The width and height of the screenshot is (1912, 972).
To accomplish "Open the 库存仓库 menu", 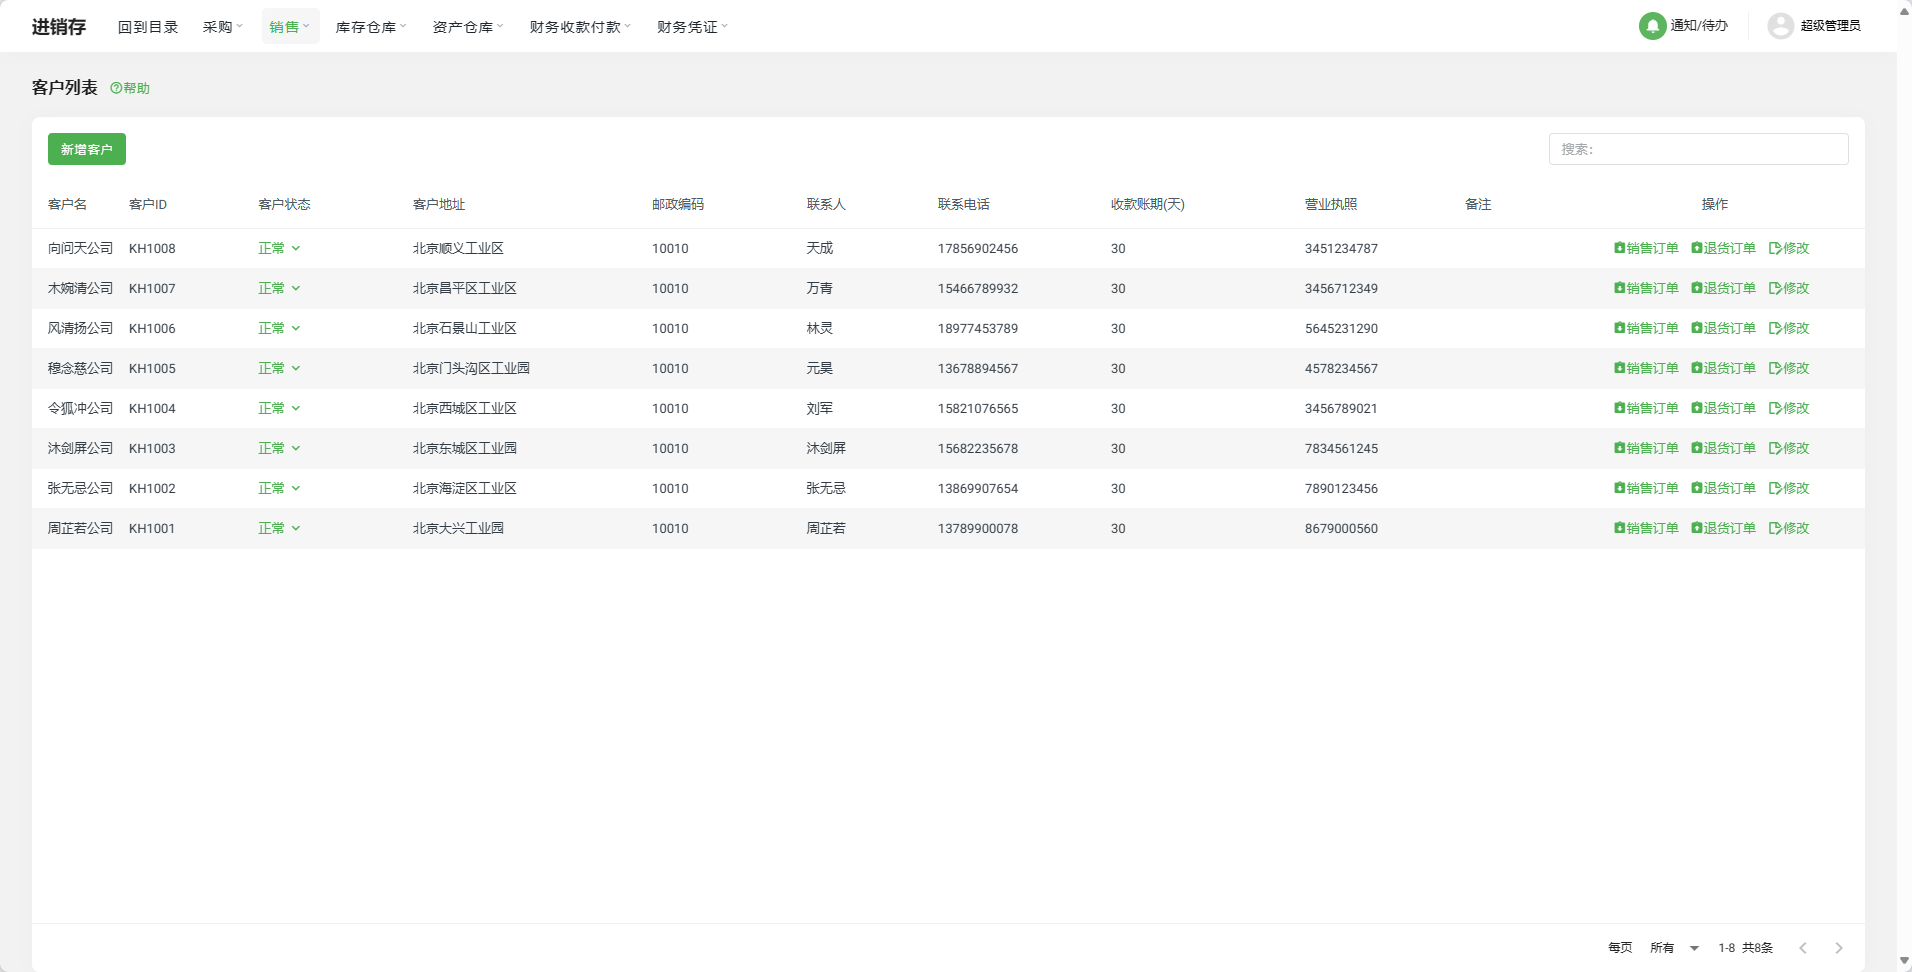I will coord(370,27).
